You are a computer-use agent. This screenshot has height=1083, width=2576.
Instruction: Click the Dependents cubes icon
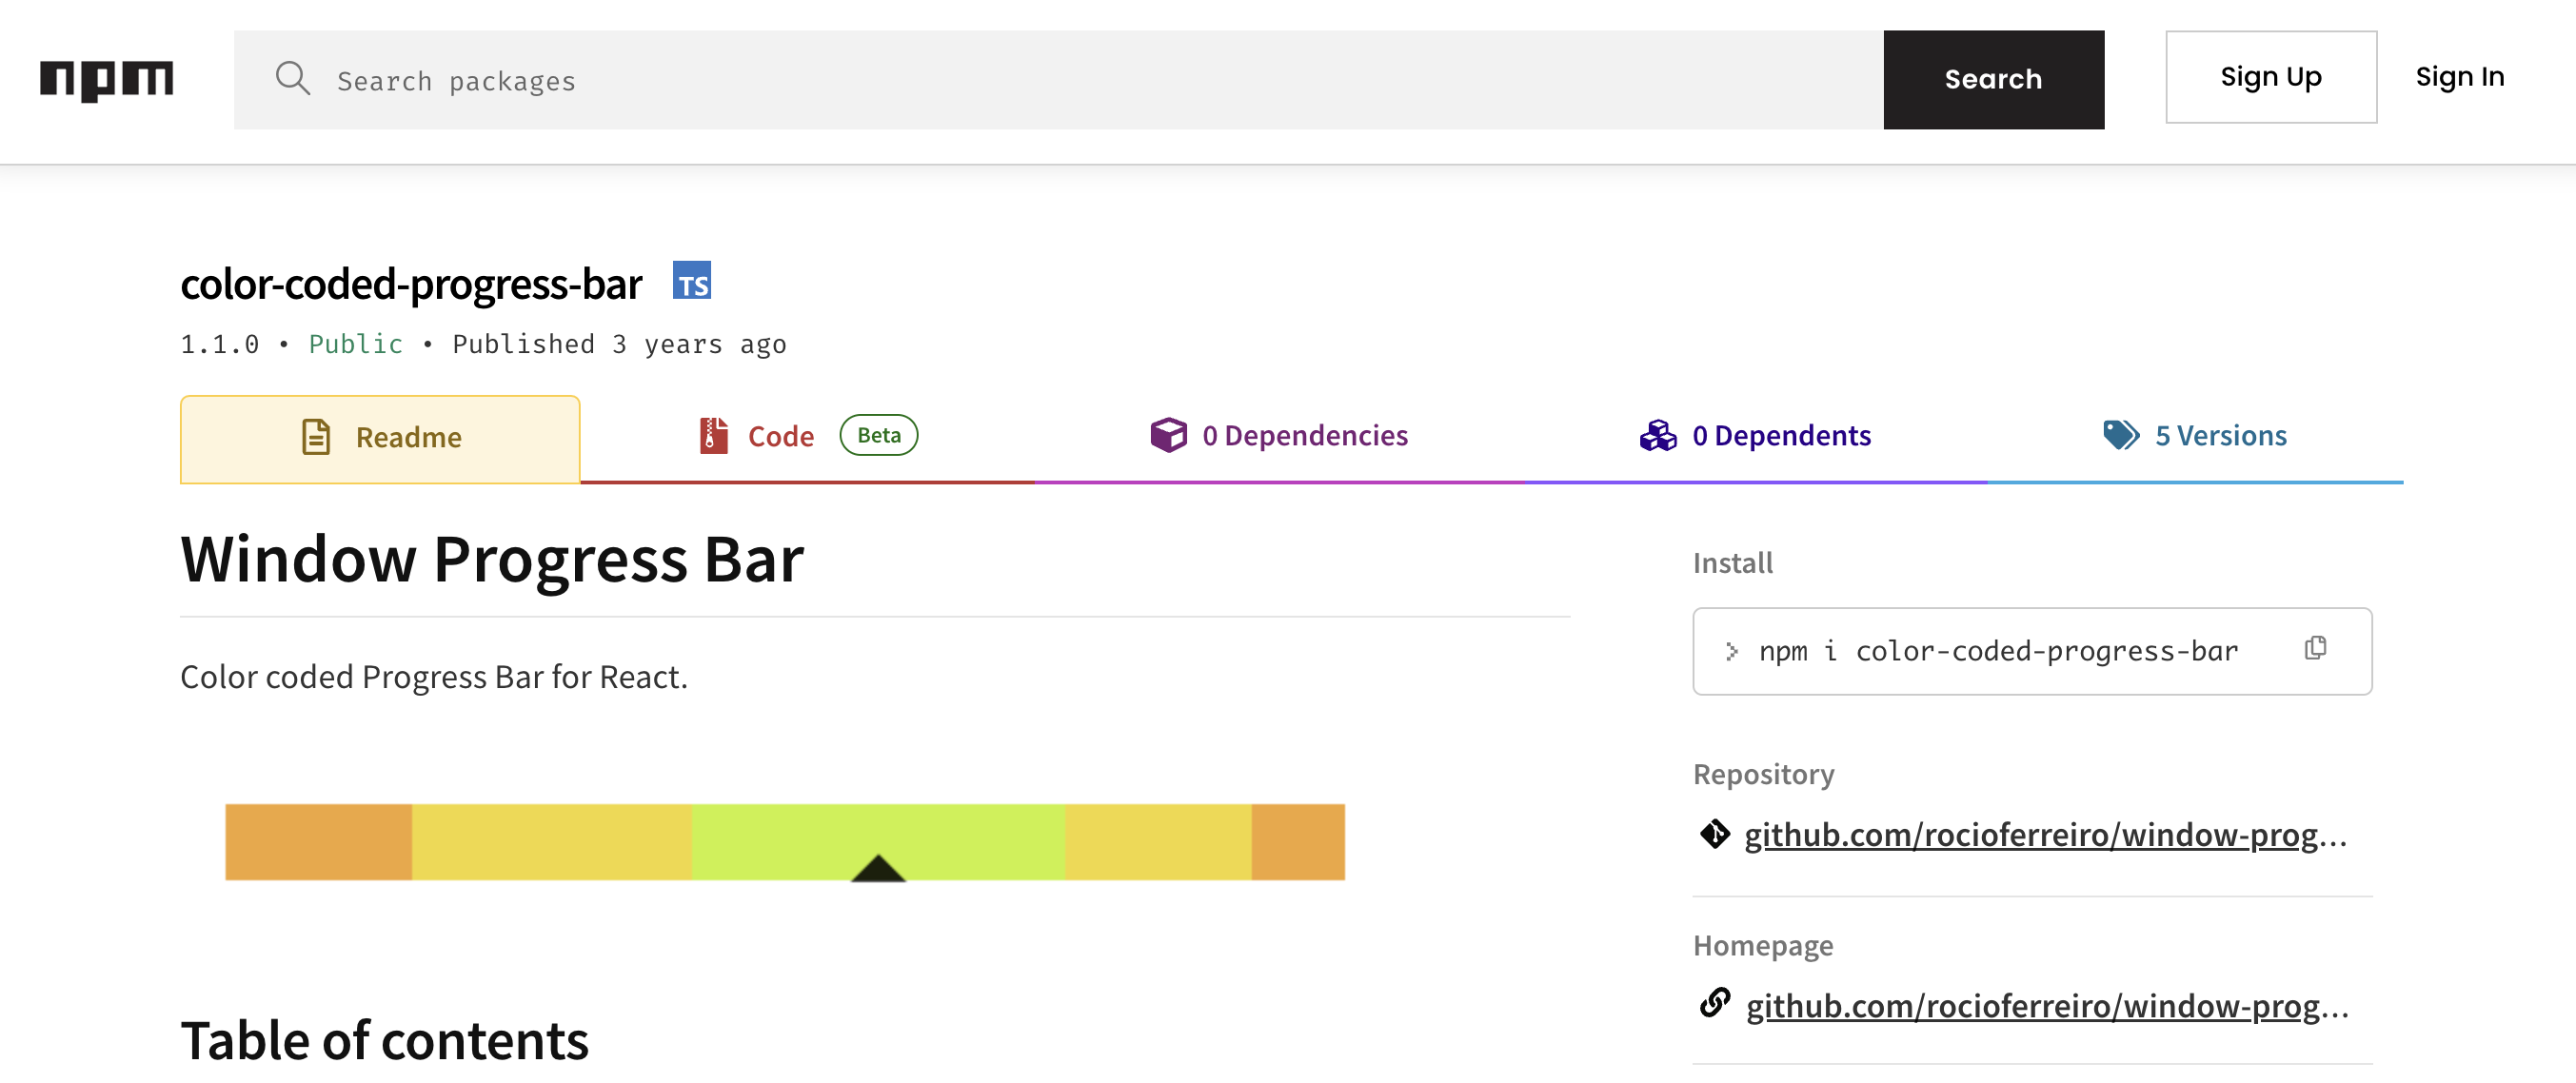pyautogui.click(x=1658, y=435)
